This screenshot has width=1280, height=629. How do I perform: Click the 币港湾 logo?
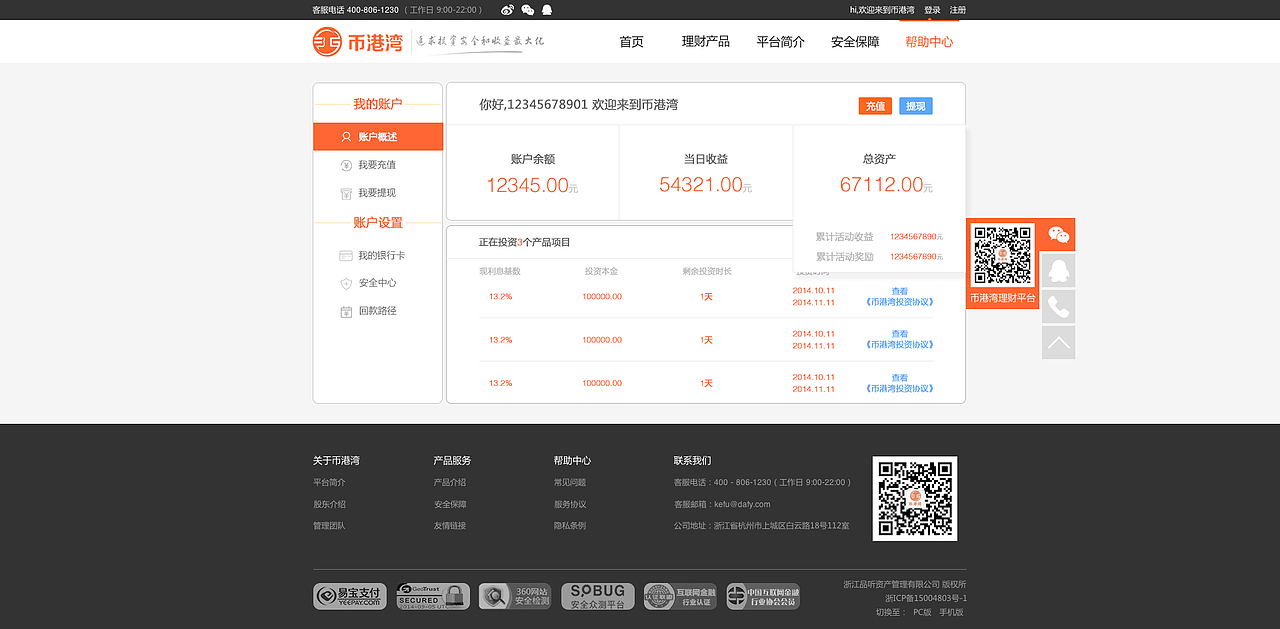tap(358, 42)
